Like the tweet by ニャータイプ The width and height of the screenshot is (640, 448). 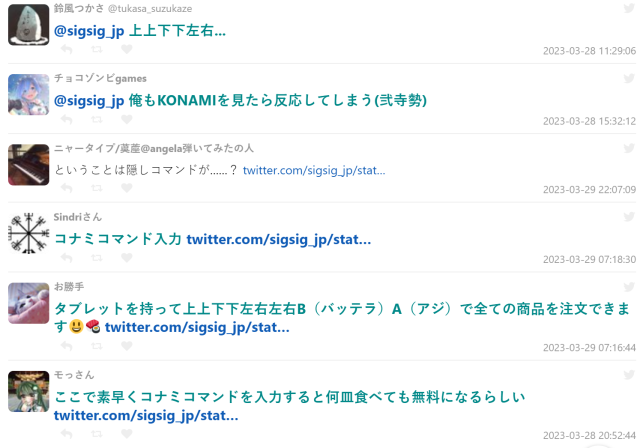pos(125,189)
